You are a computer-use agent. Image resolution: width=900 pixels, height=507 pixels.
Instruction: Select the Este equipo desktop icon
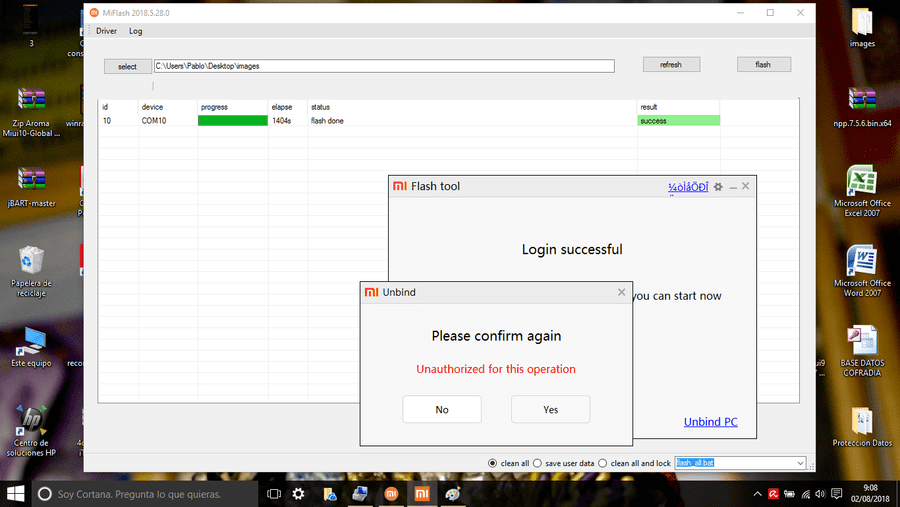point(31,347)
